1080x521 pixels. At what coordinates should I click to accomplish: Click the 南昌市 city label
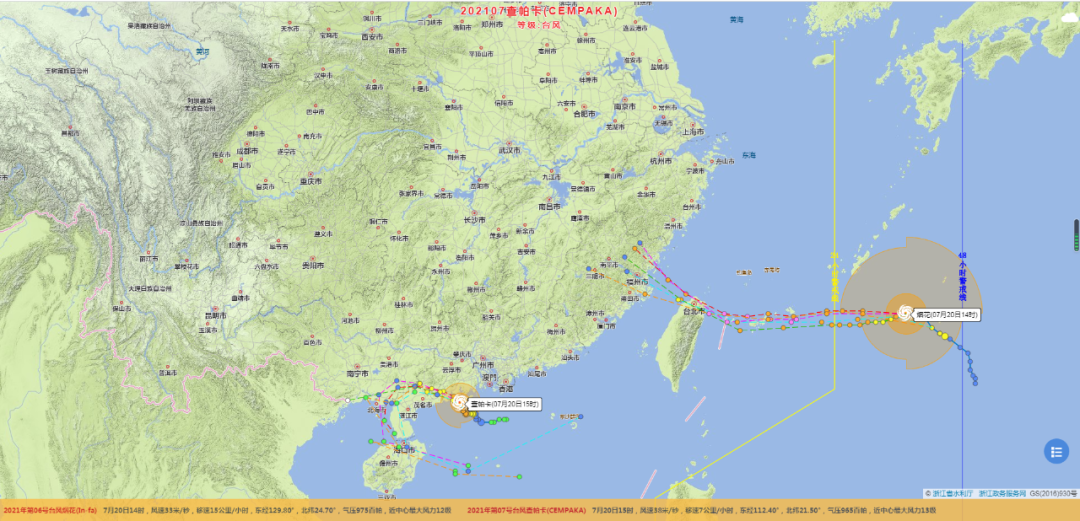tap(550, 207)
